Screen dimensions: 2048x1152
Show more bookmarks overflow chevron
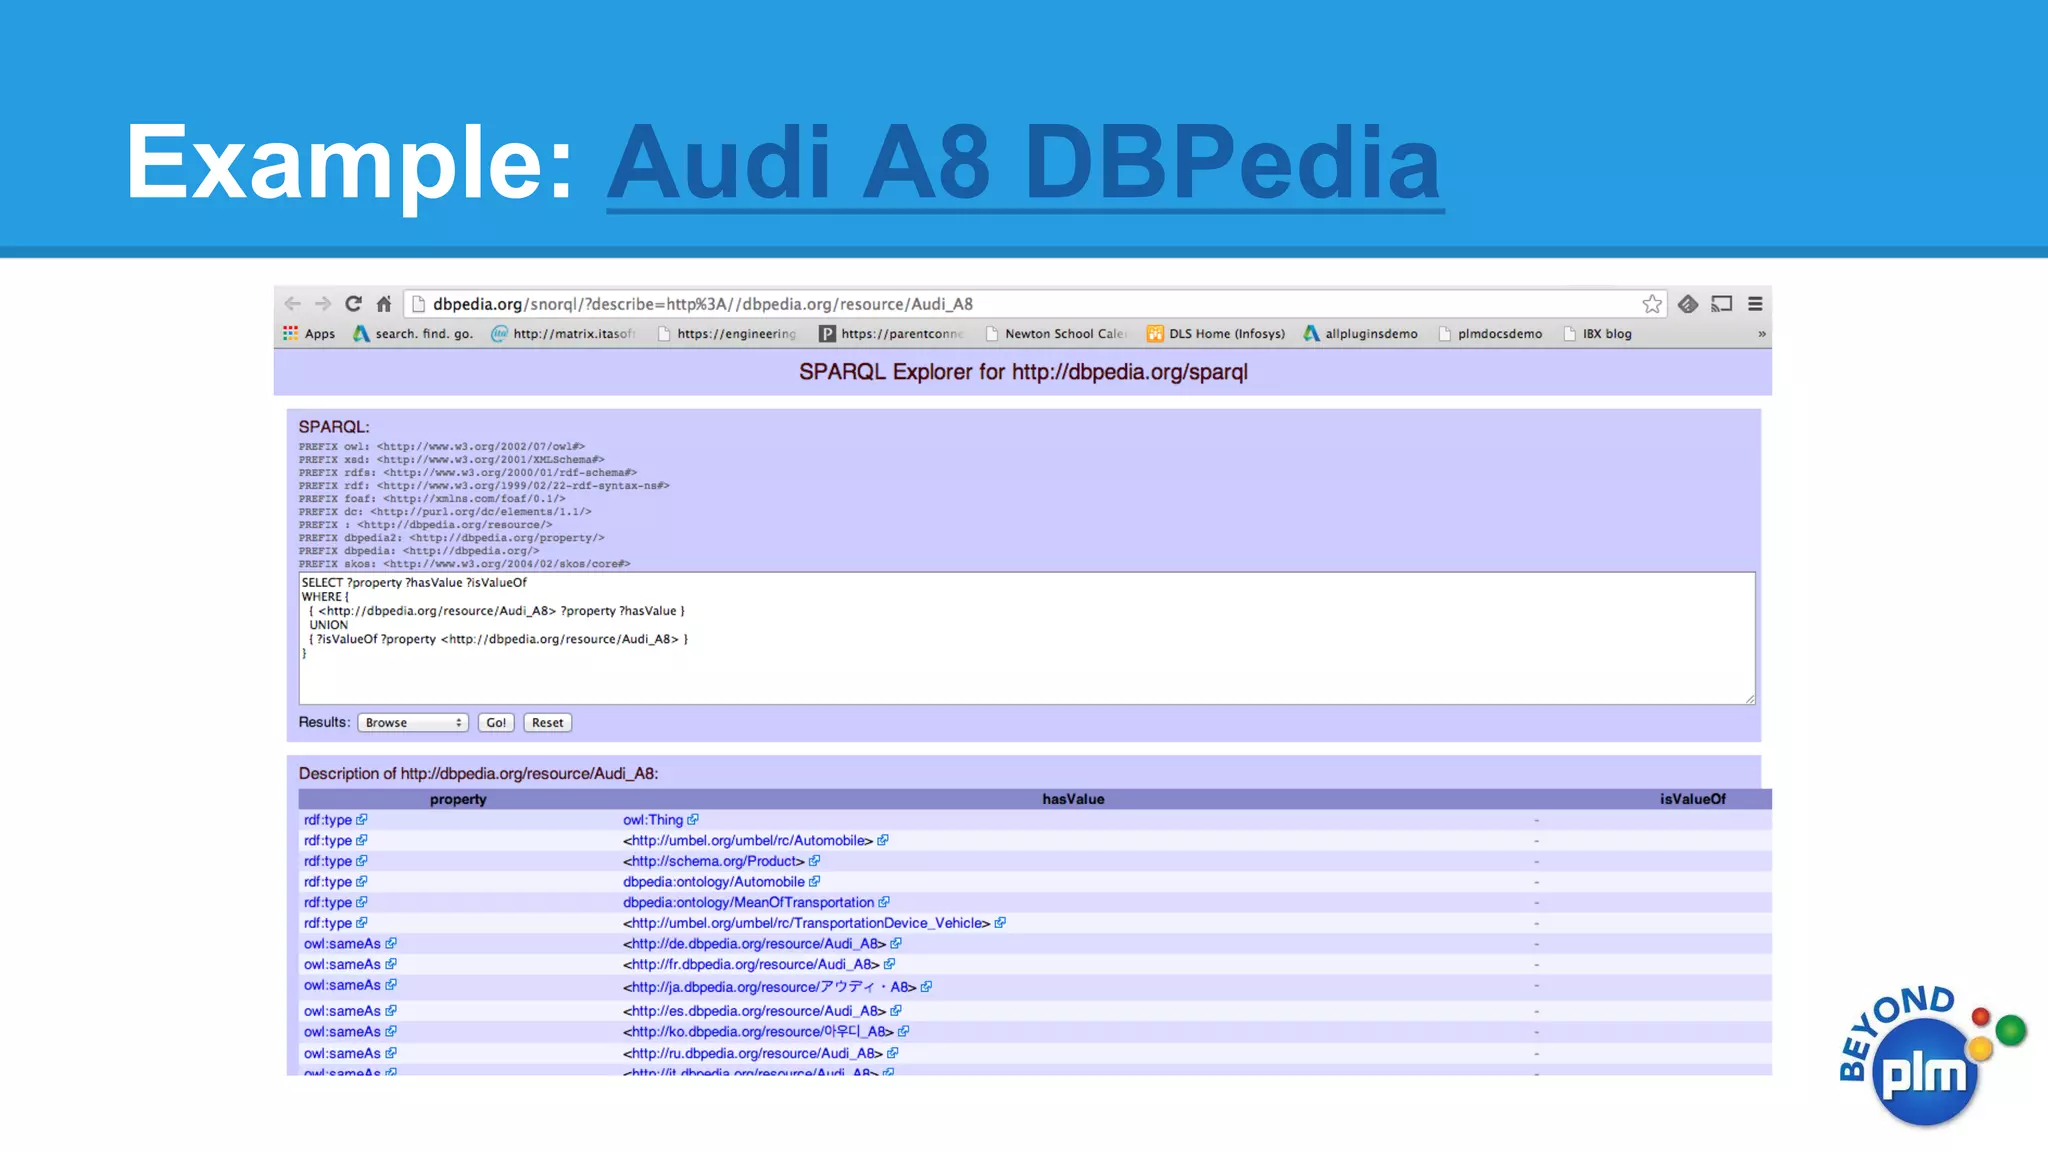1761,334
